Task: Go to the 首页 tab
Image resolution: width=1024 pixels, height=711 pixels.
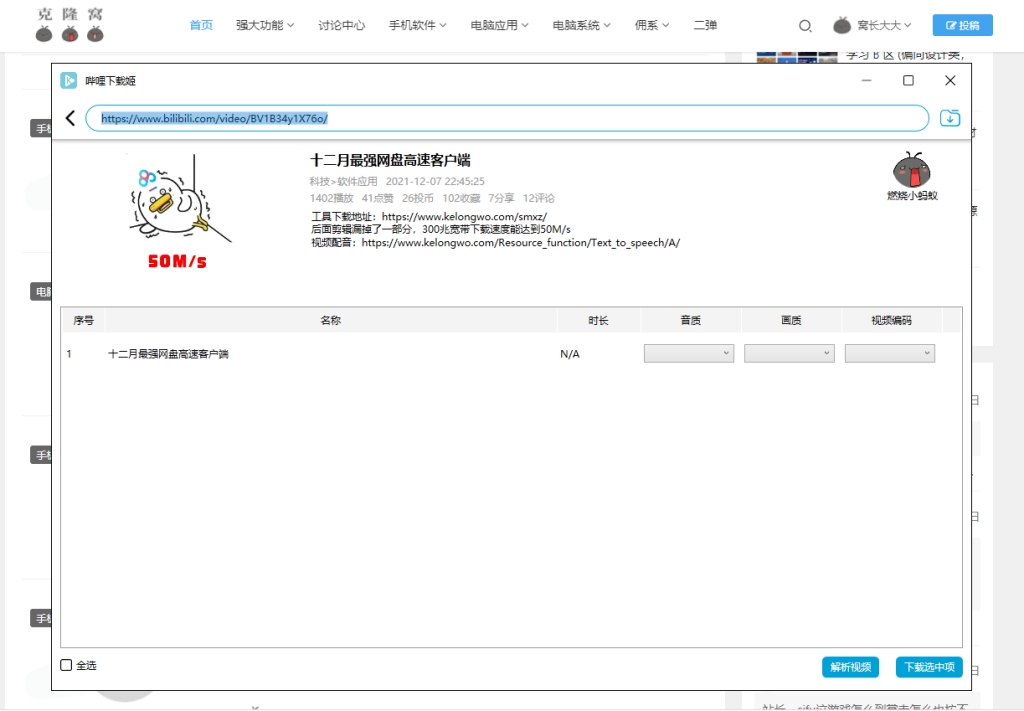Action: pyautogui.click(x=201, y=25)
